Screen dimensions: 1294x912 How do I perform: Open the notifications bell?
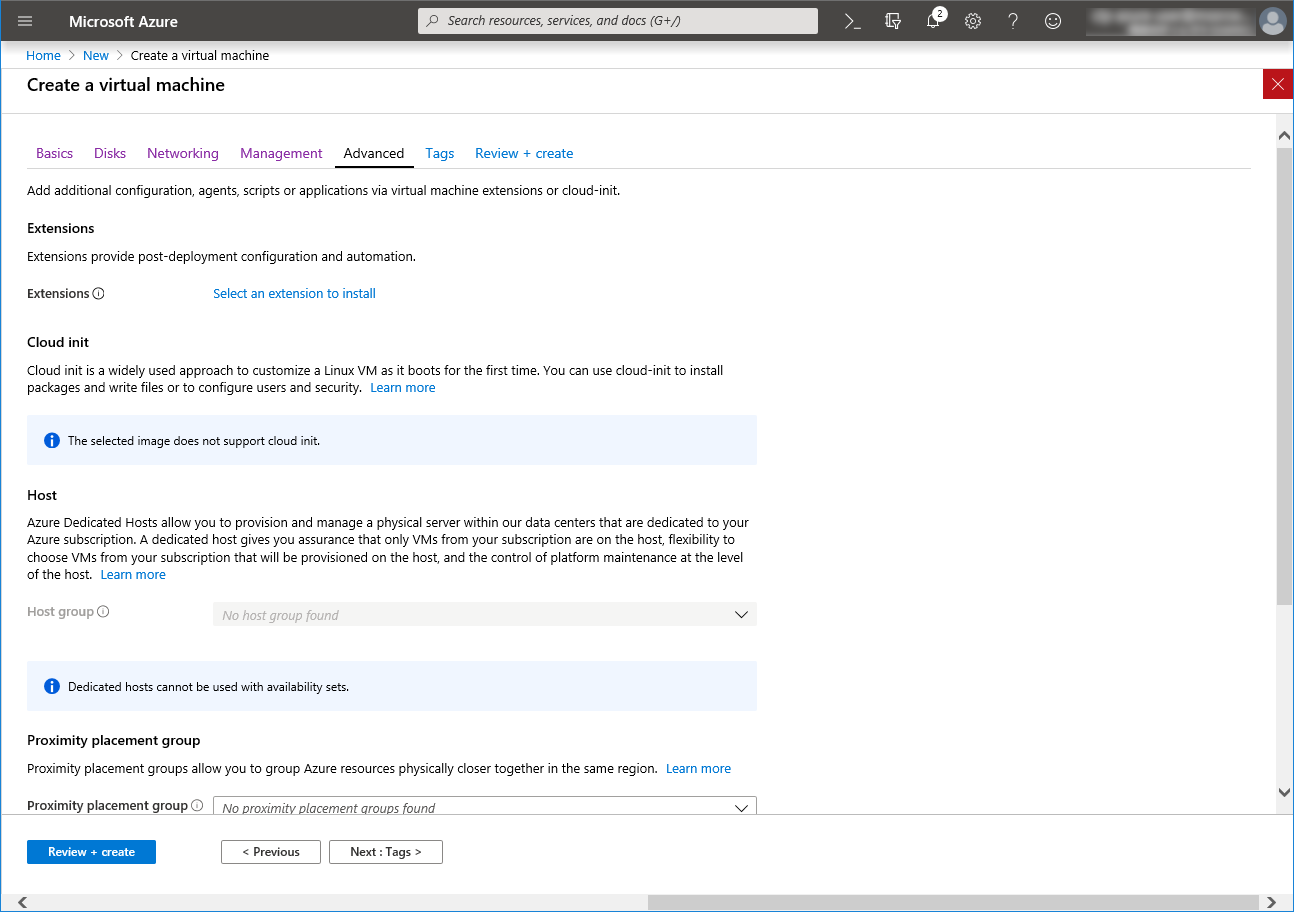tap(933, 21)
